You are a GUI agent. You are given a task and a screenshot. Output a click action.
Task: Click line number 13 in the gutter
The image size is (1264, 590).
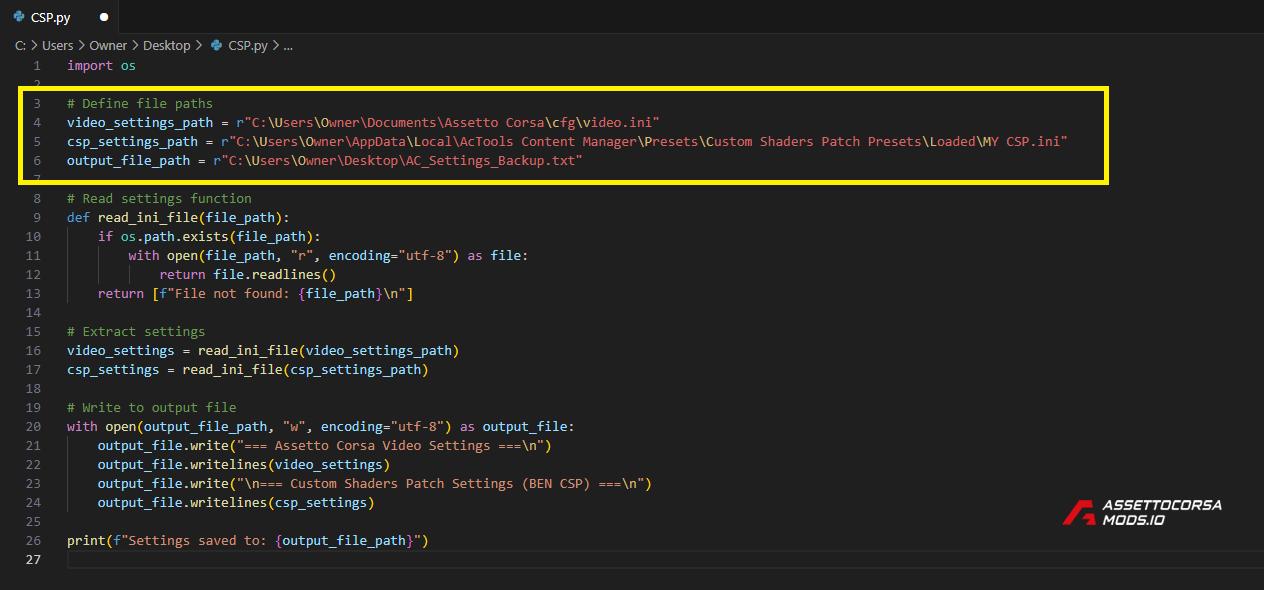[x=33, y=293]
